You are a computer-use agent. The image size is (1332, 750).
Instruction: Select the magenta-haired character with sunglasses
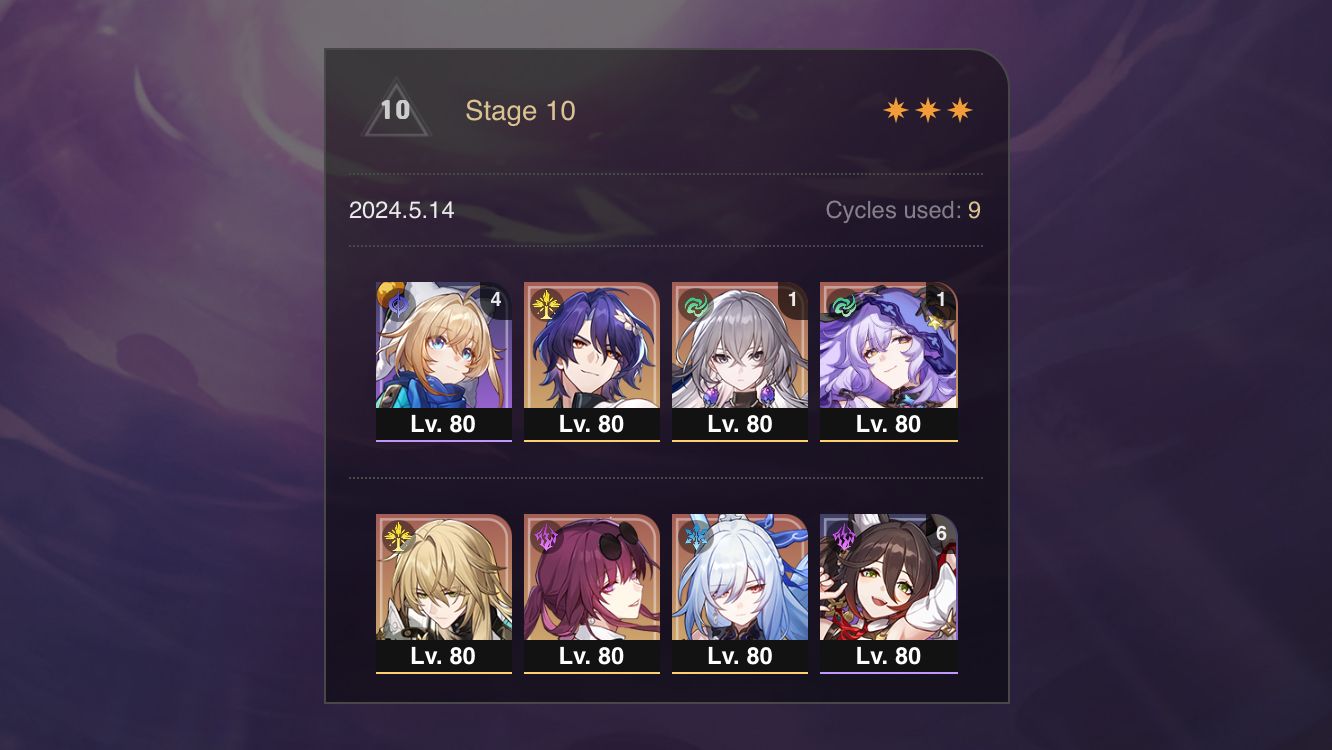pos(592,593)
